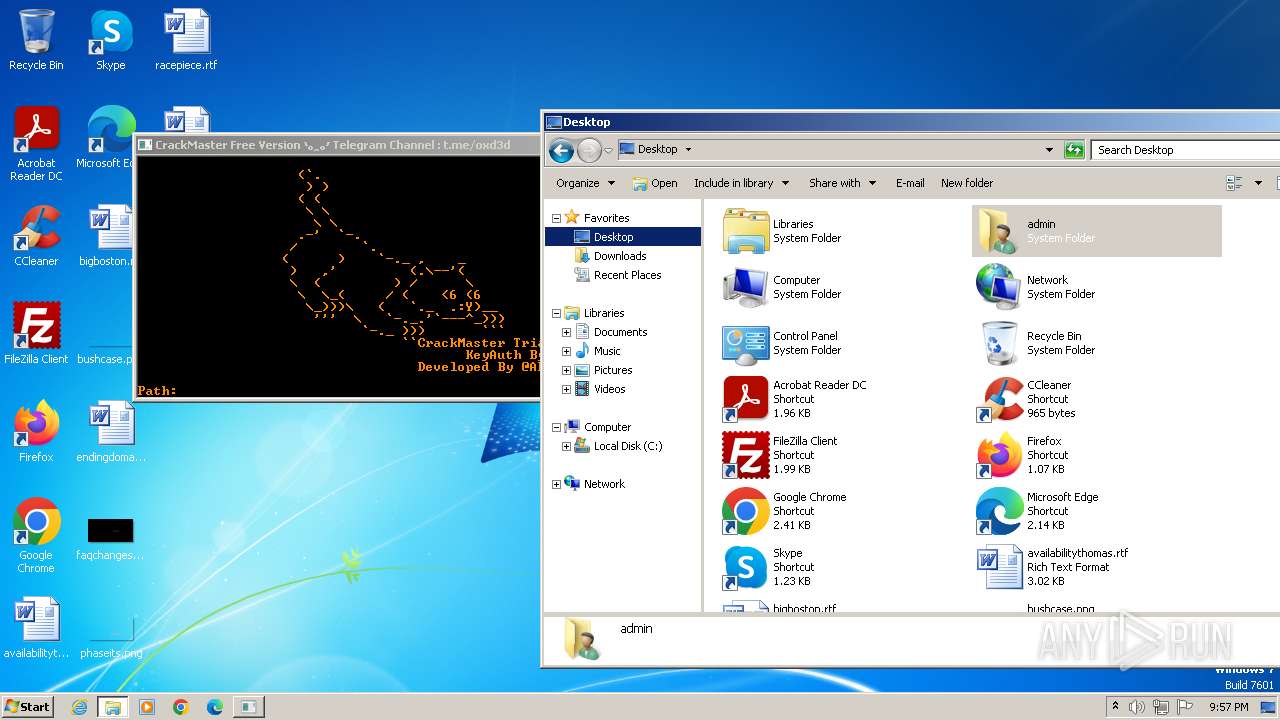Image resolution: width=1280 pixels, height=720 pixels.
Task: Select CCleaner shortcut in Explorer list
Action: click(x=1027, y=399)
